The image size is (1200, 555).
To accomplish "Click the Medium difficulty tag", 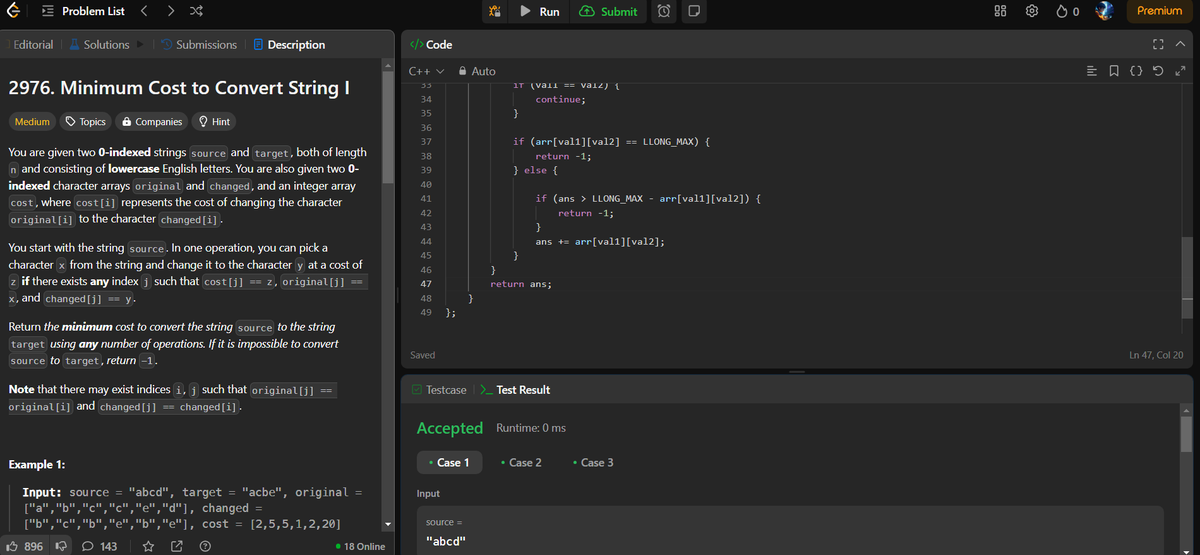I will (32, 122).
